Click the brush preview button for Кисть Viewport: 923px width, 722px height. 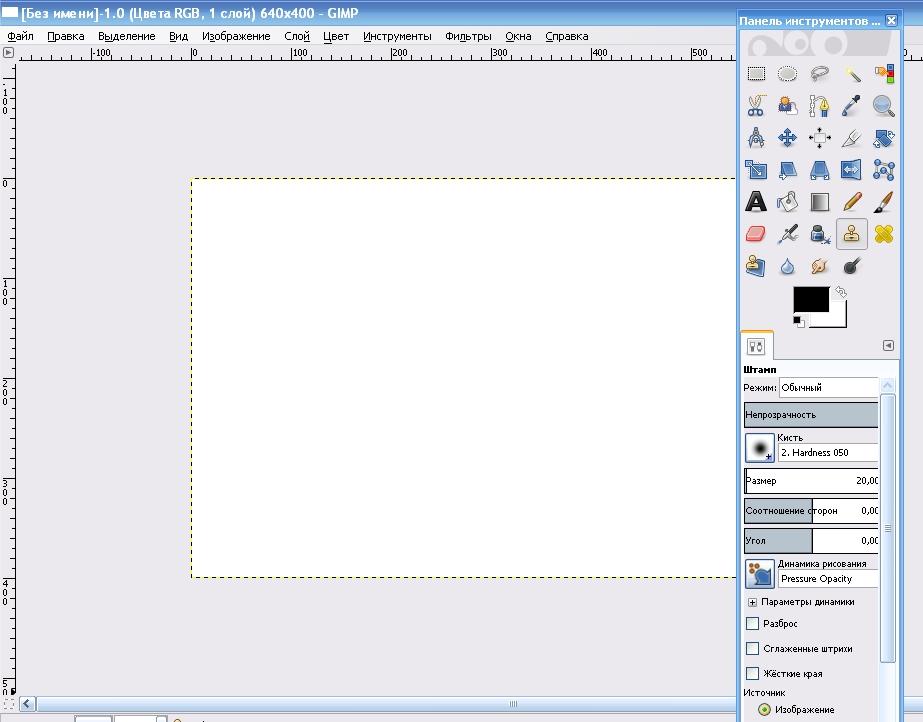760,447
